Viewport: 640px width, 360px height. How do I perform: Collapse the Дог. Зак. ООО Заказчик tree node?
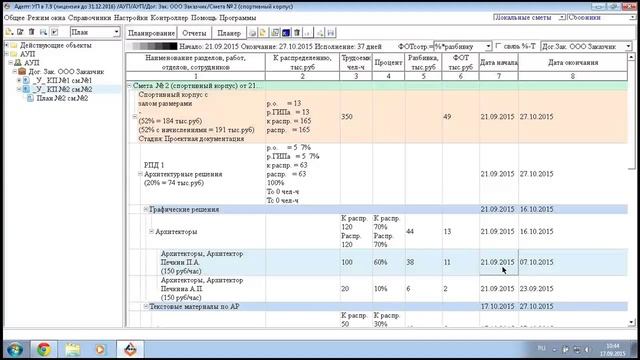click(x=15, y=71)
